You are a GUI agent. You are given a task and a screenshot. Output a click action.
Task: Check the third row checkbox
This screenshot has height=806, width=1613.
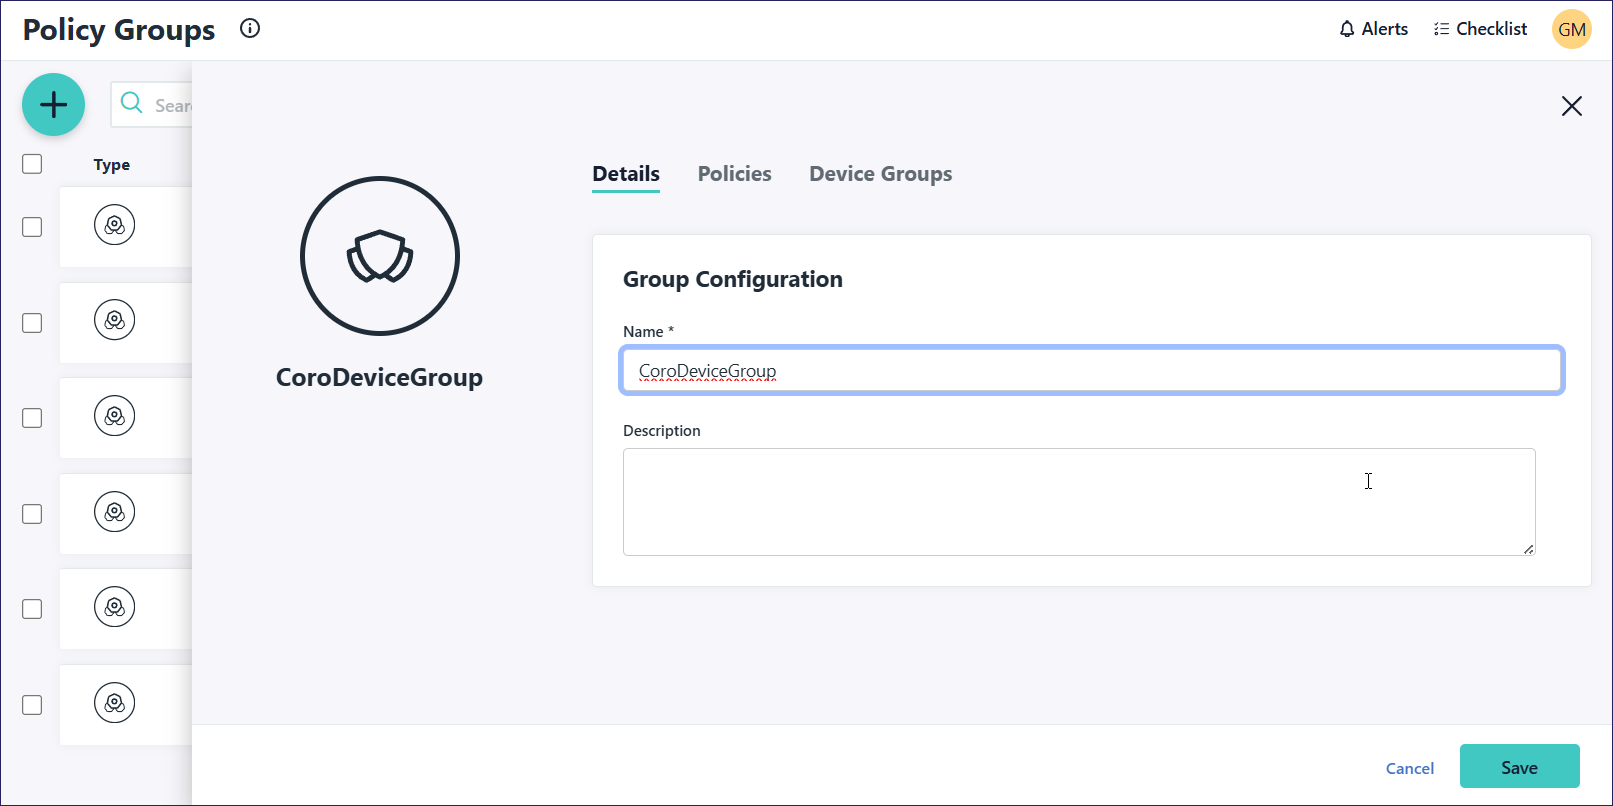click(x=32, y=418)
